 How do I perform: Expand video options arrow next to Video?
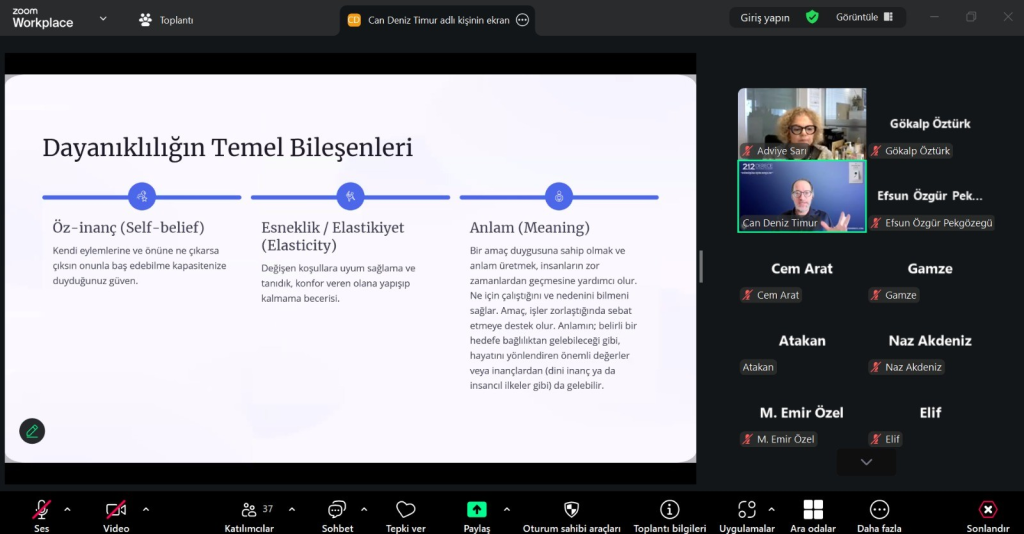146,509
